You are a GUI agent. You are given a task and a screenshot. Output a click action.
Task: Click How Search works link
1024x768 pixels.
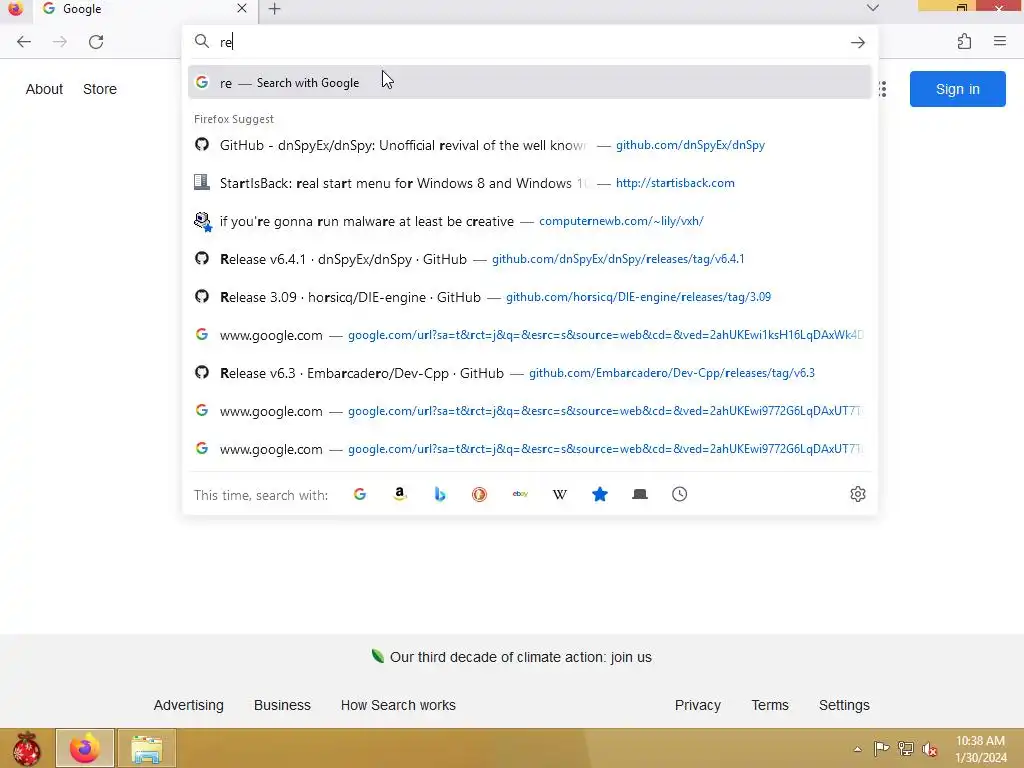point(398,705)
